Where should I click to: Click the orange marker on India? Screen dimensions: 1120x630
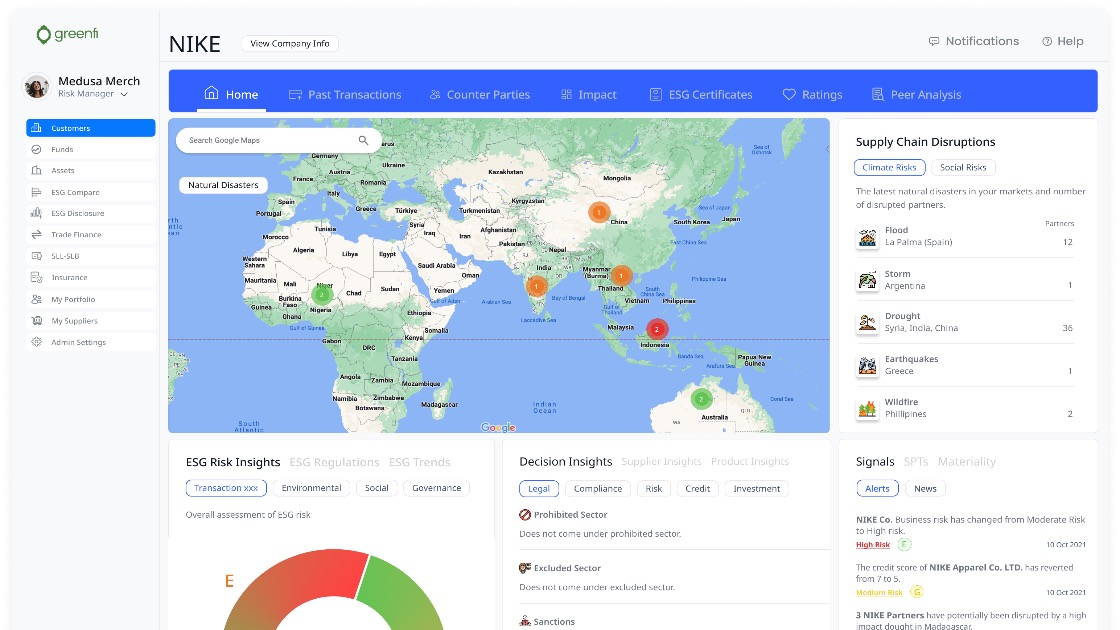pos(536,286)
